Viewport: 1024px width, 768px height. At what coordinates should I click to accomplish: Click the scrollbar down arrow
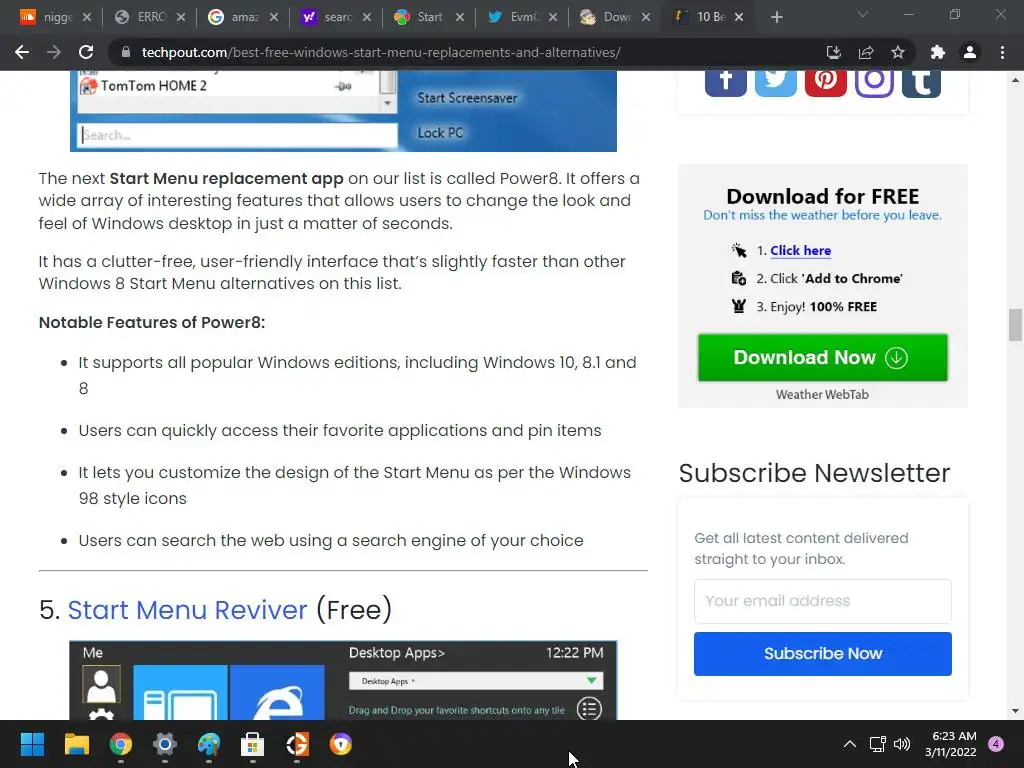point(1015,711)
